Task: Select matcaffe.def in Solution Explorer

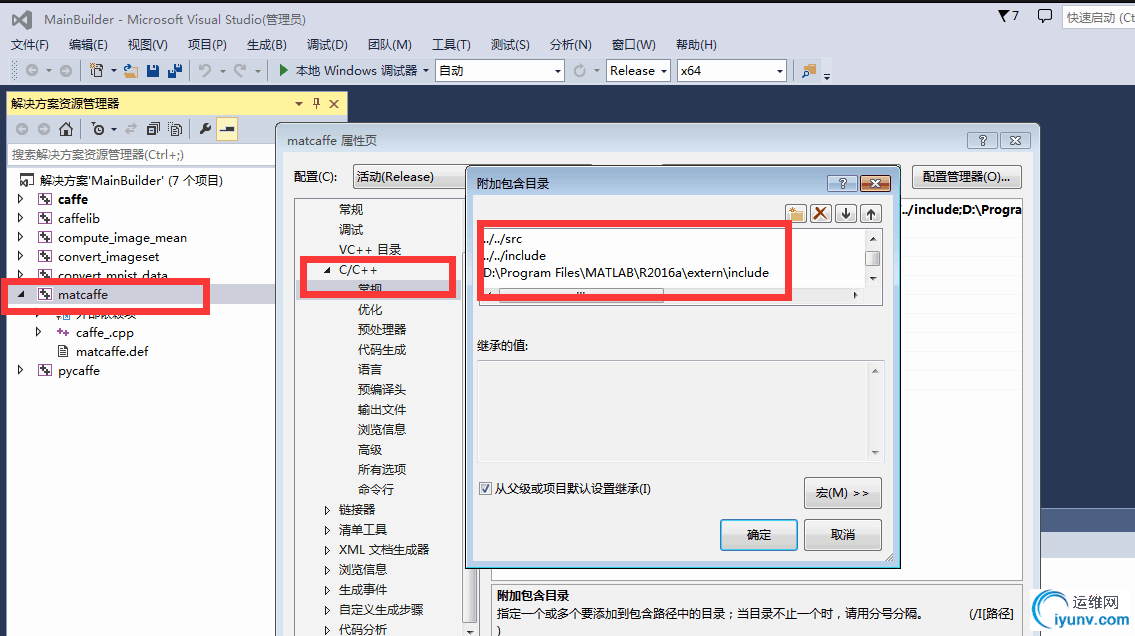Action: tap(112, 352)
